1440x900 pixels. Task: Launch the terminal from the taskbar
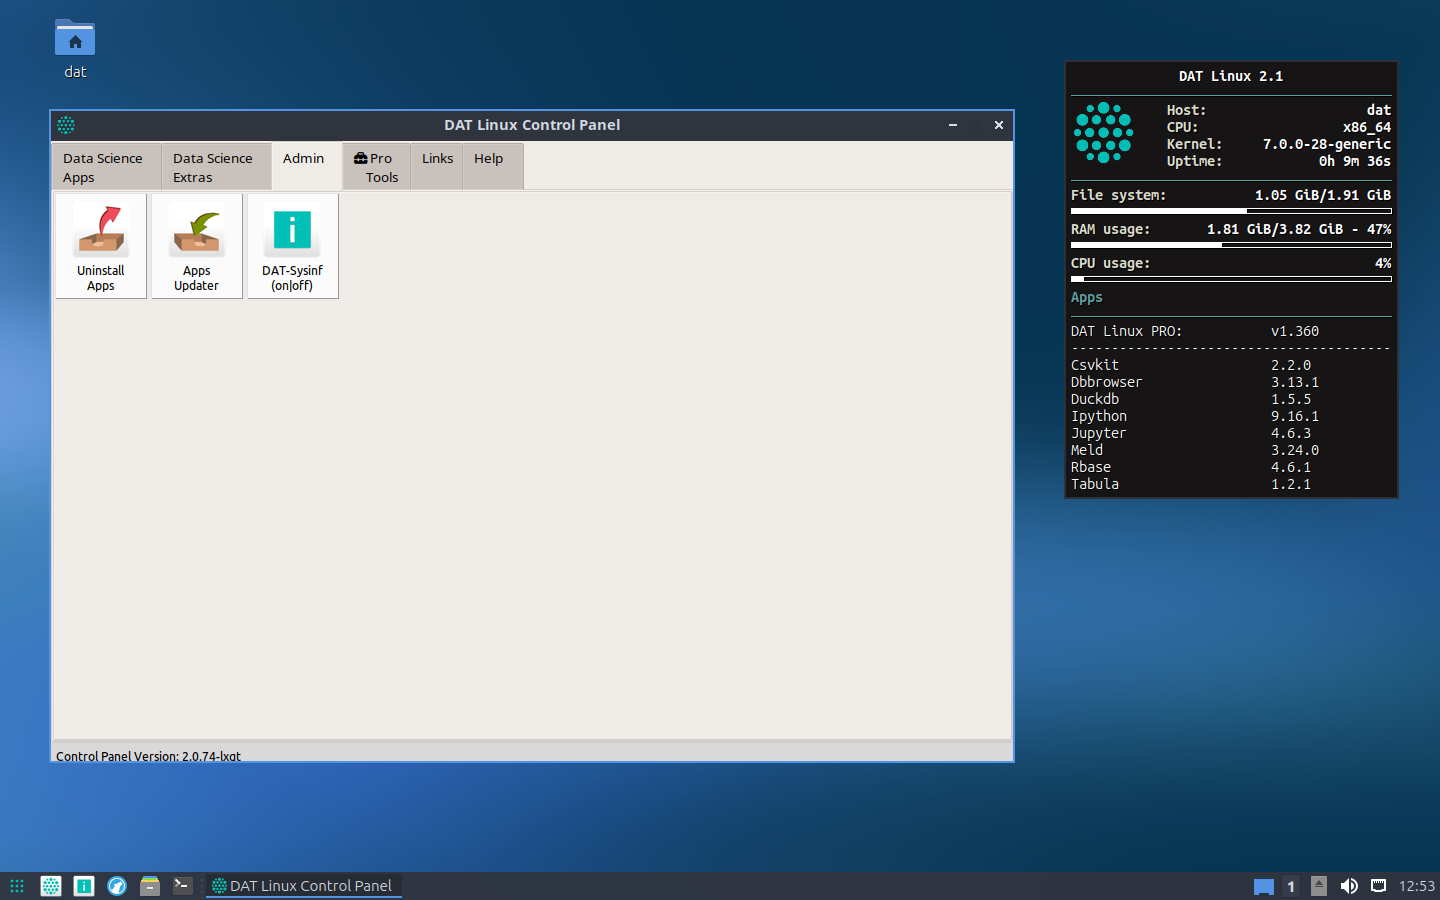(x=182, y=886)
